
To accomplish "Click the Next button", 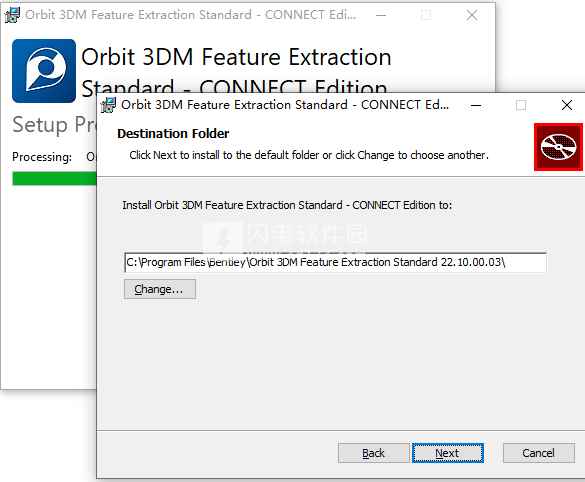I will pyautogui.click(x=448, y=453).
